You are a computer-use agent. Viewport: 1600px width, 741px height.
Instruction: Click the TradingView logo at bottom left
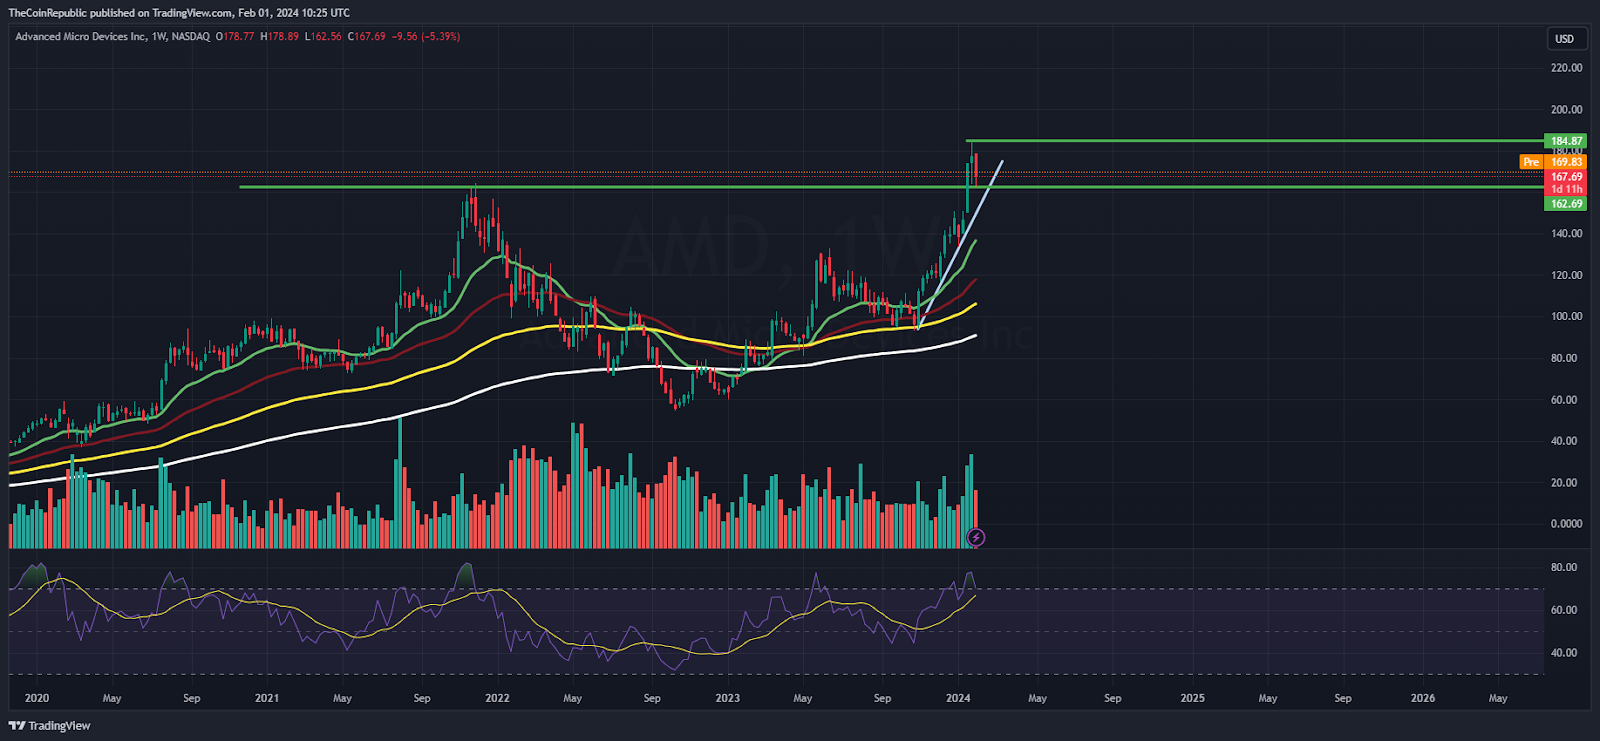50,726
